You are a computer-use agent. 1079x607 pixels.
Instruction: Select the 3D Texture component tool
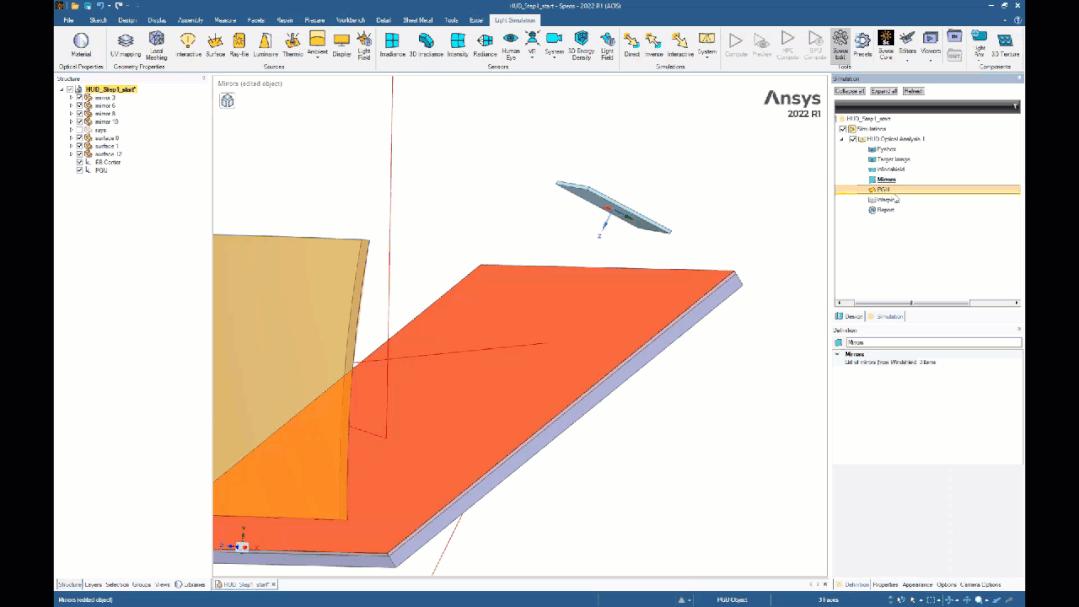point(1006,42)
